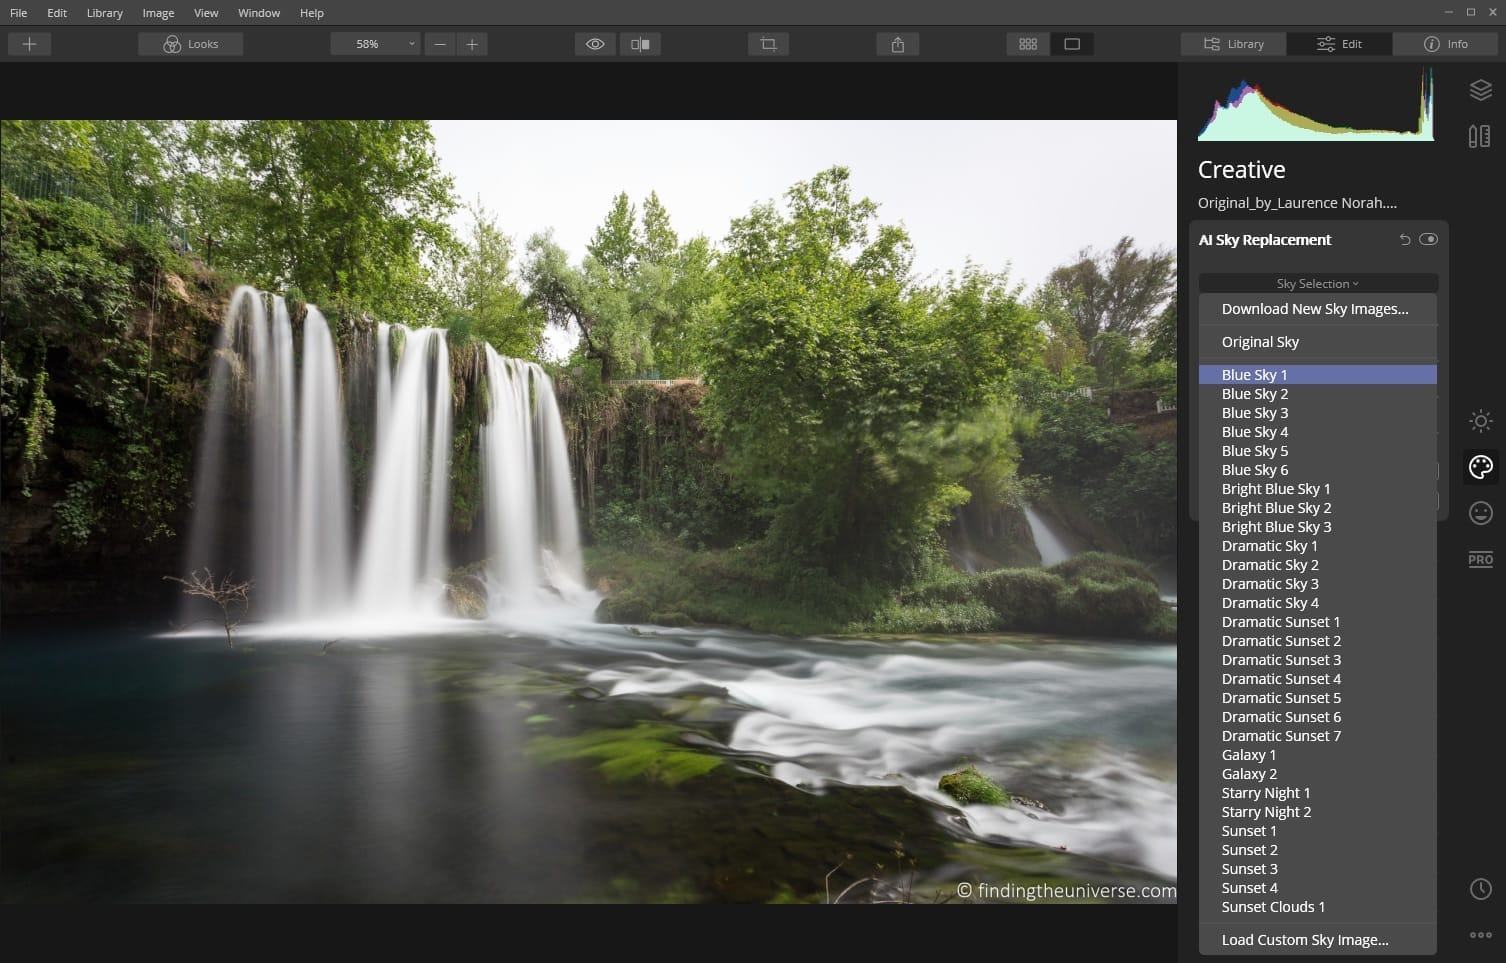1506x963 pixels.
Task: Open the Portrait face icon
Action: [1480, 513]
